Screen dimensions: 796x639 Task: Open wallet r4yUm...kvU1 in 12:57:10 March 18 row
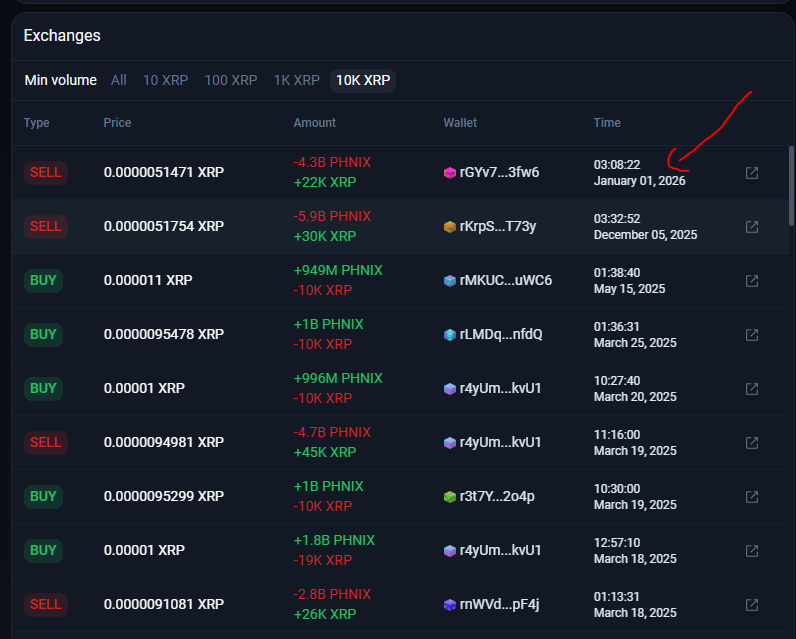pyautogui.click(x=501, y=551)
